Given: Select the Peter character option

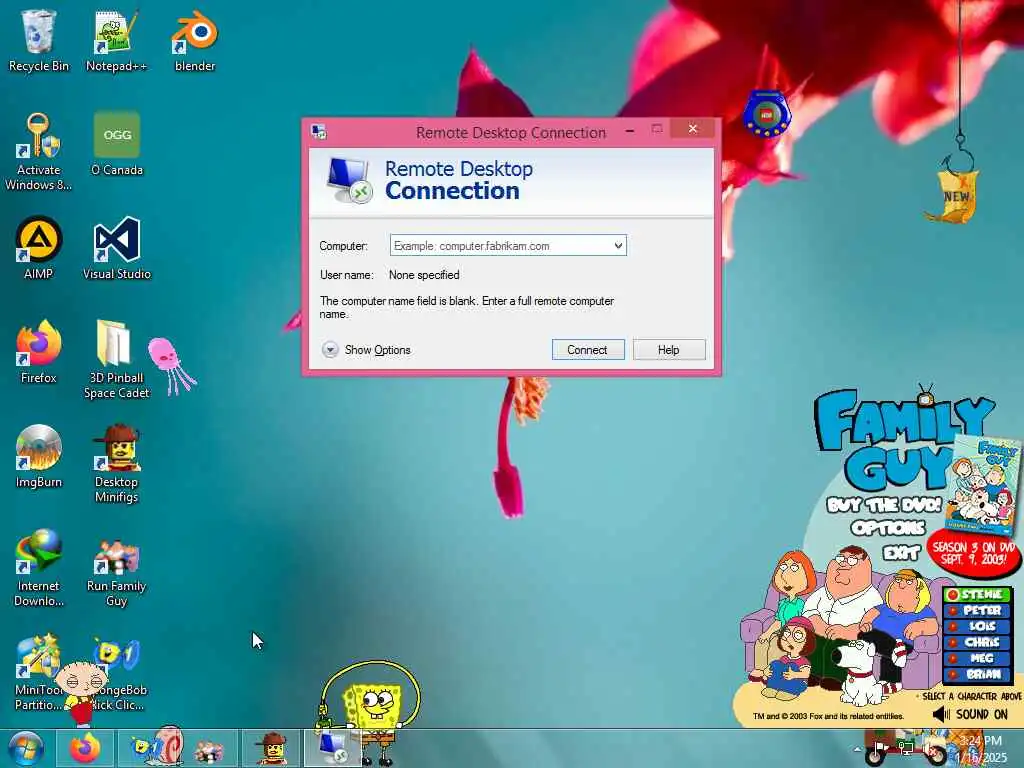Looking at the screenshot, I should point(977,610).
